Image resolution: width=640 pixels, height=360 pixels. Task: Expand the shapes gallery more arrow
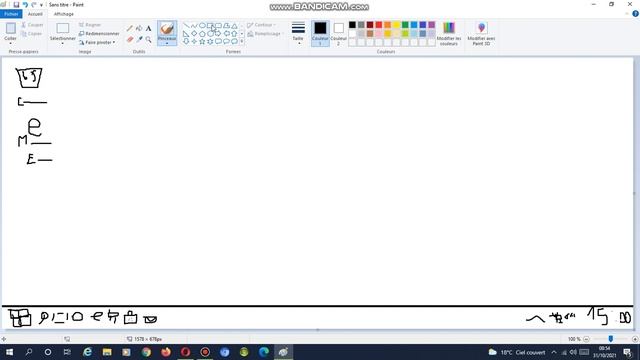click(242, 41)
